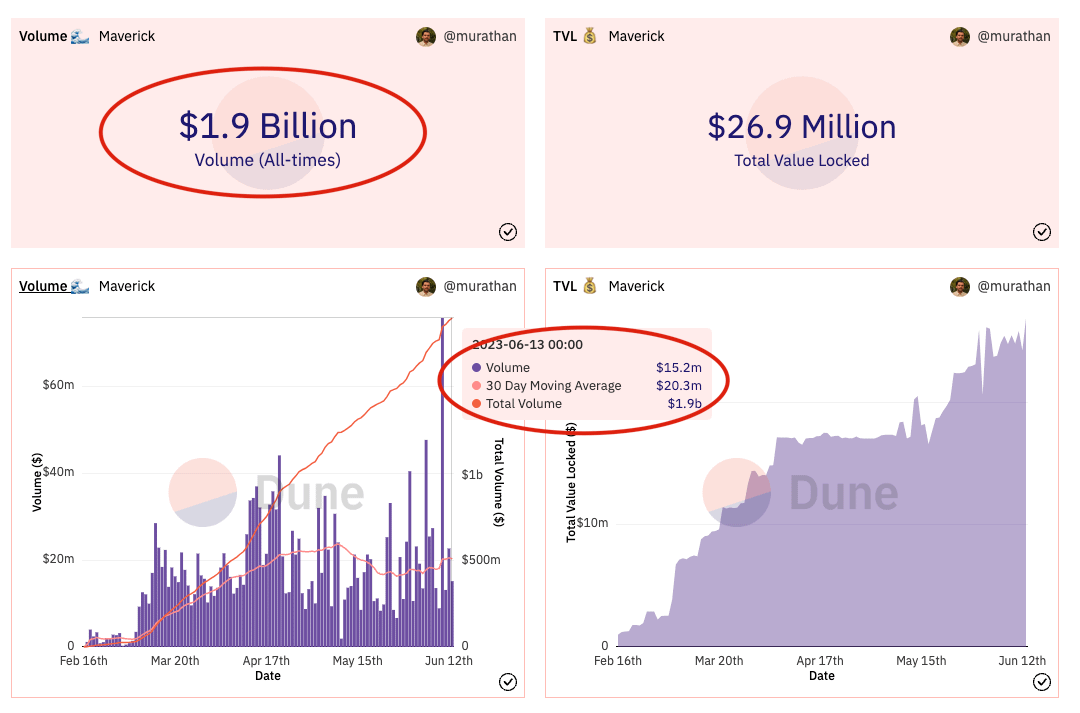
Task: Click the Maverick label on the TVL area chart card
Action: coord(636,286)
